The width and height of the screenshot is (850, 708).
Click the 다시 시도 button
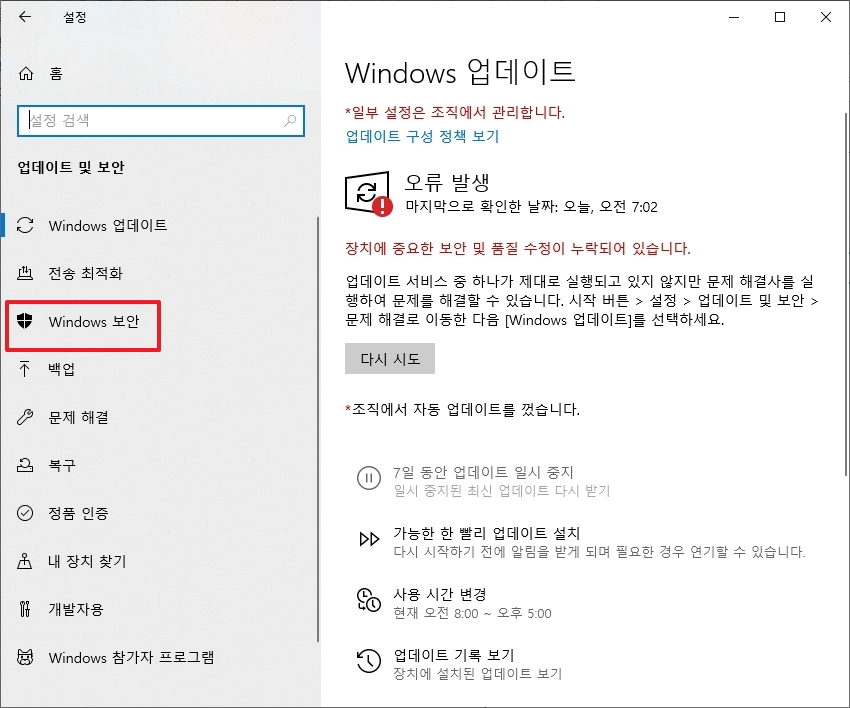point(390,358)
